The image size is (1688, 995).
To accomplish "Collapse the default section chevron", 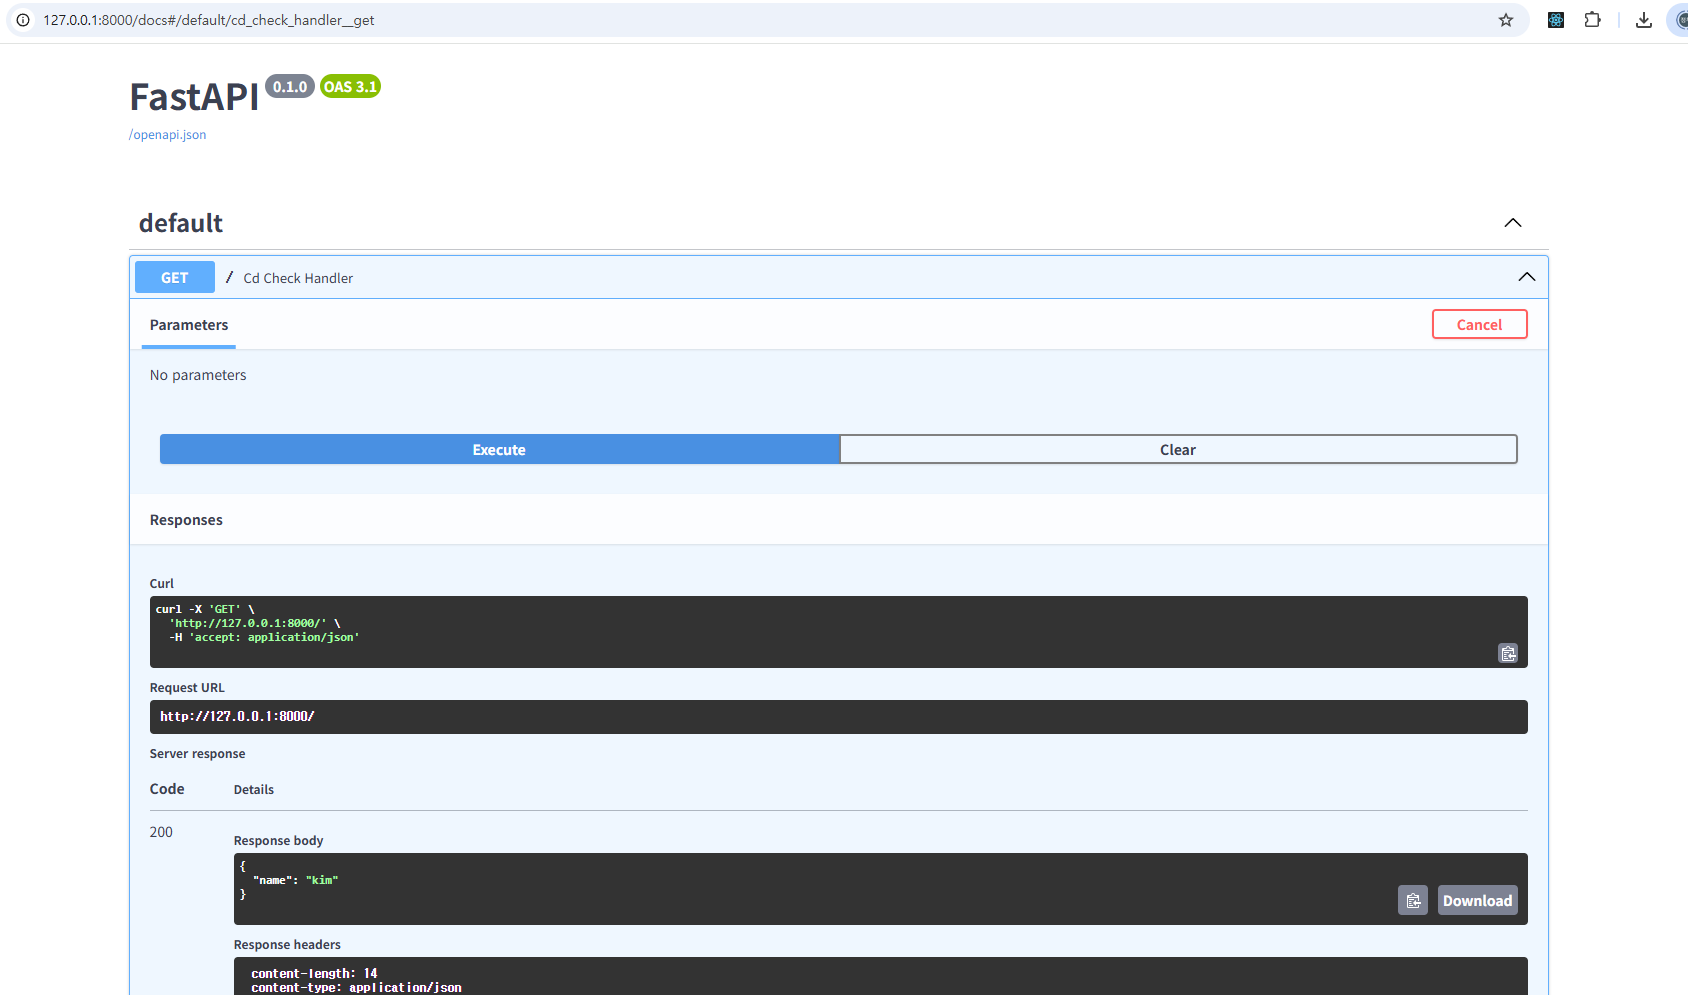I will pos(1513,223).
